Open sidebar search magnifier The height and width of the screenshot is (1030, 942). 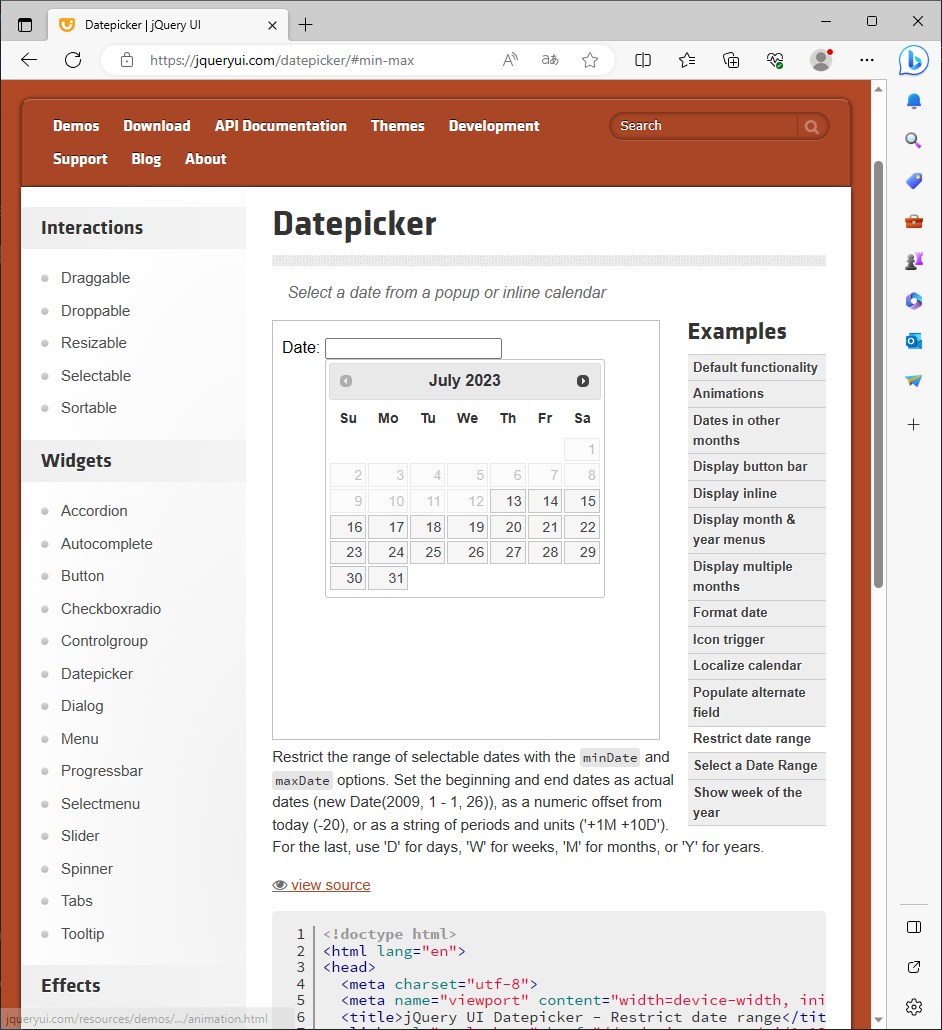point(914,140)
